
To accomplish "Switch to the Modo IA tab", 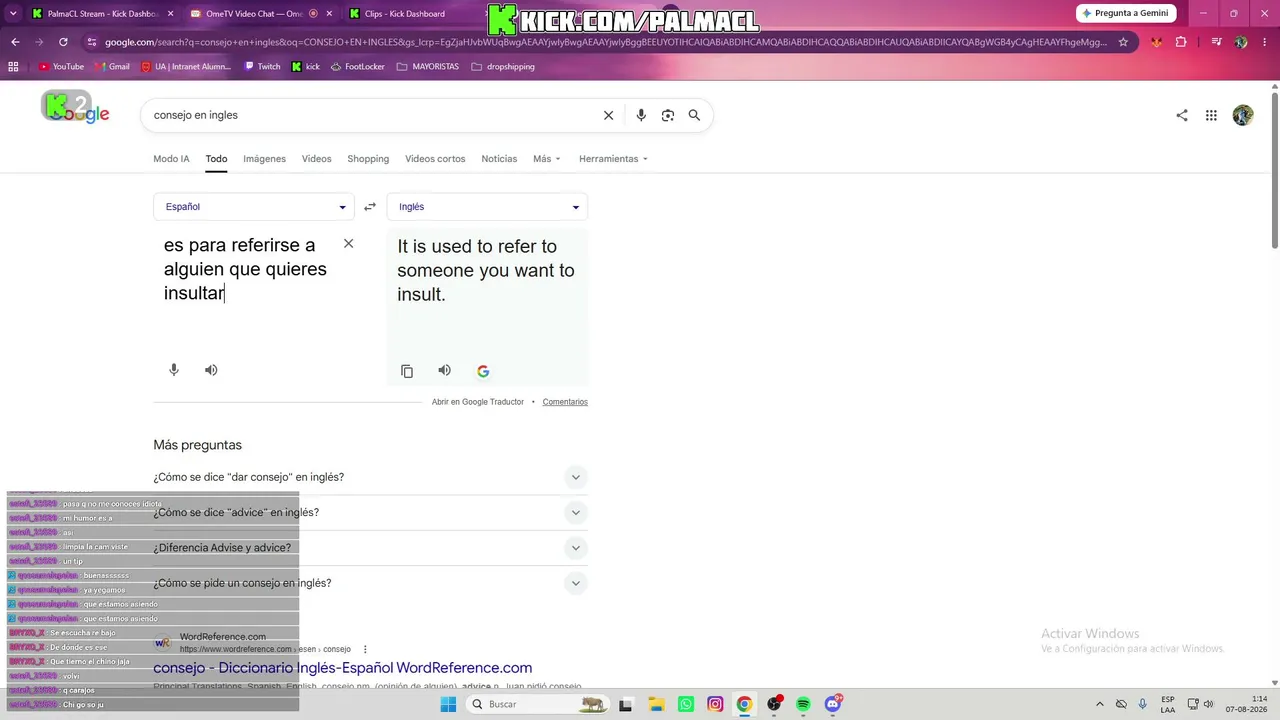I will point(171,159).
